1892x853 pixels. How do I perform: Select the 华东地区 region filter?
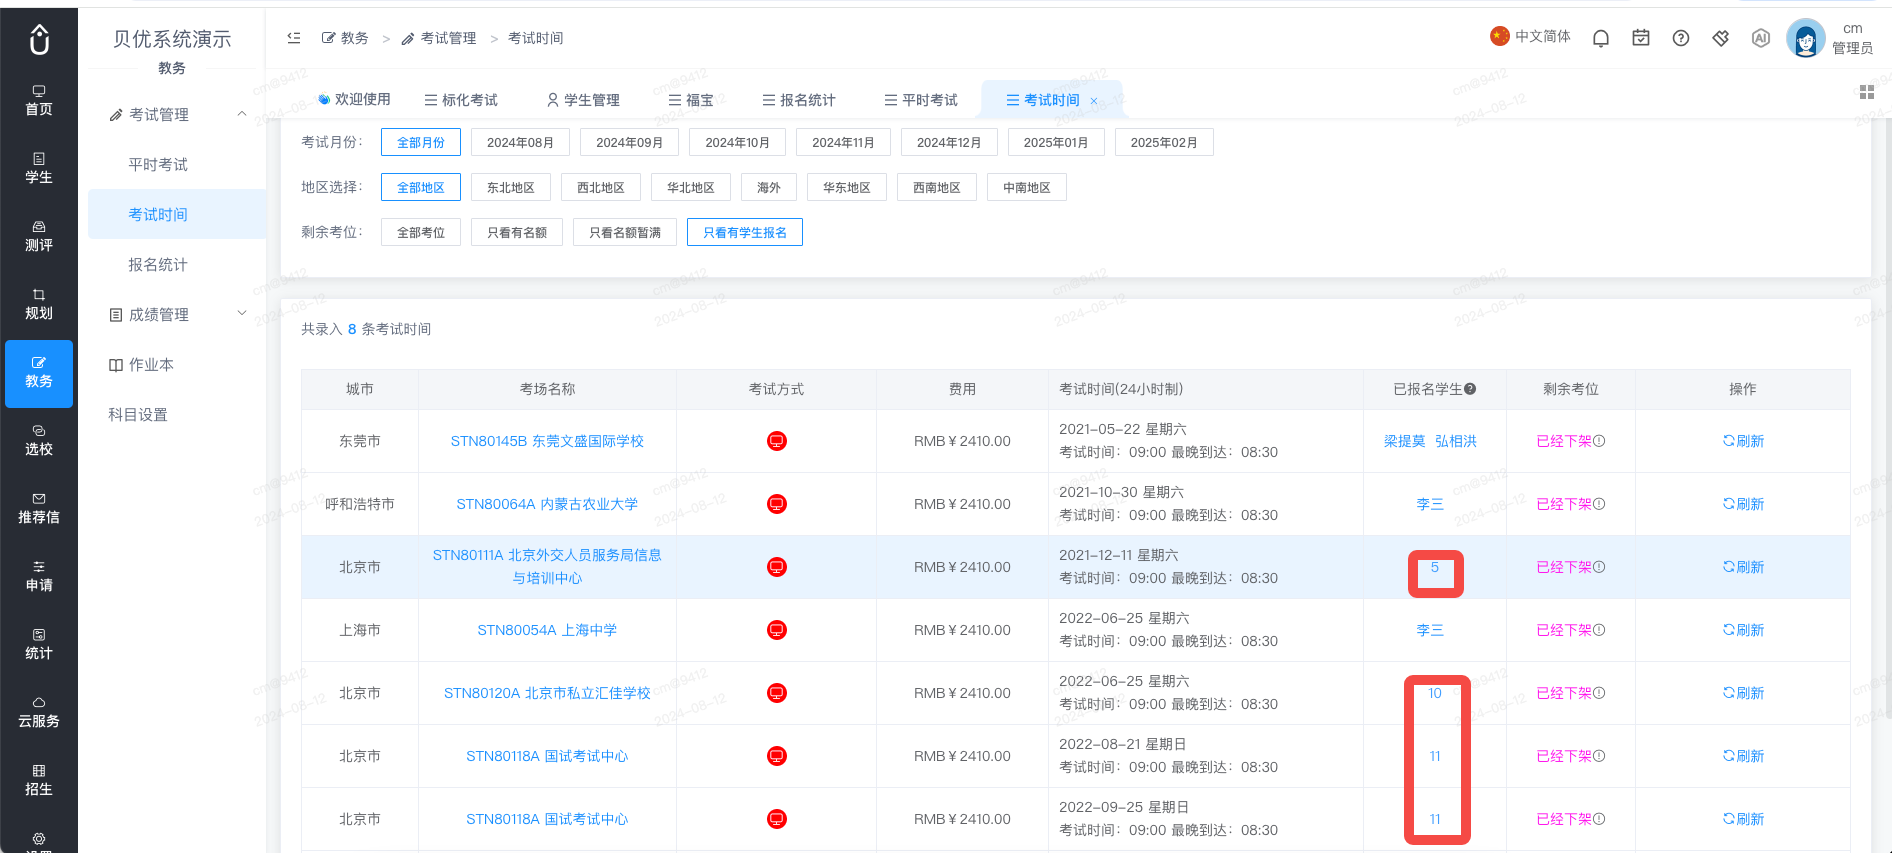(x=847, y=188)
